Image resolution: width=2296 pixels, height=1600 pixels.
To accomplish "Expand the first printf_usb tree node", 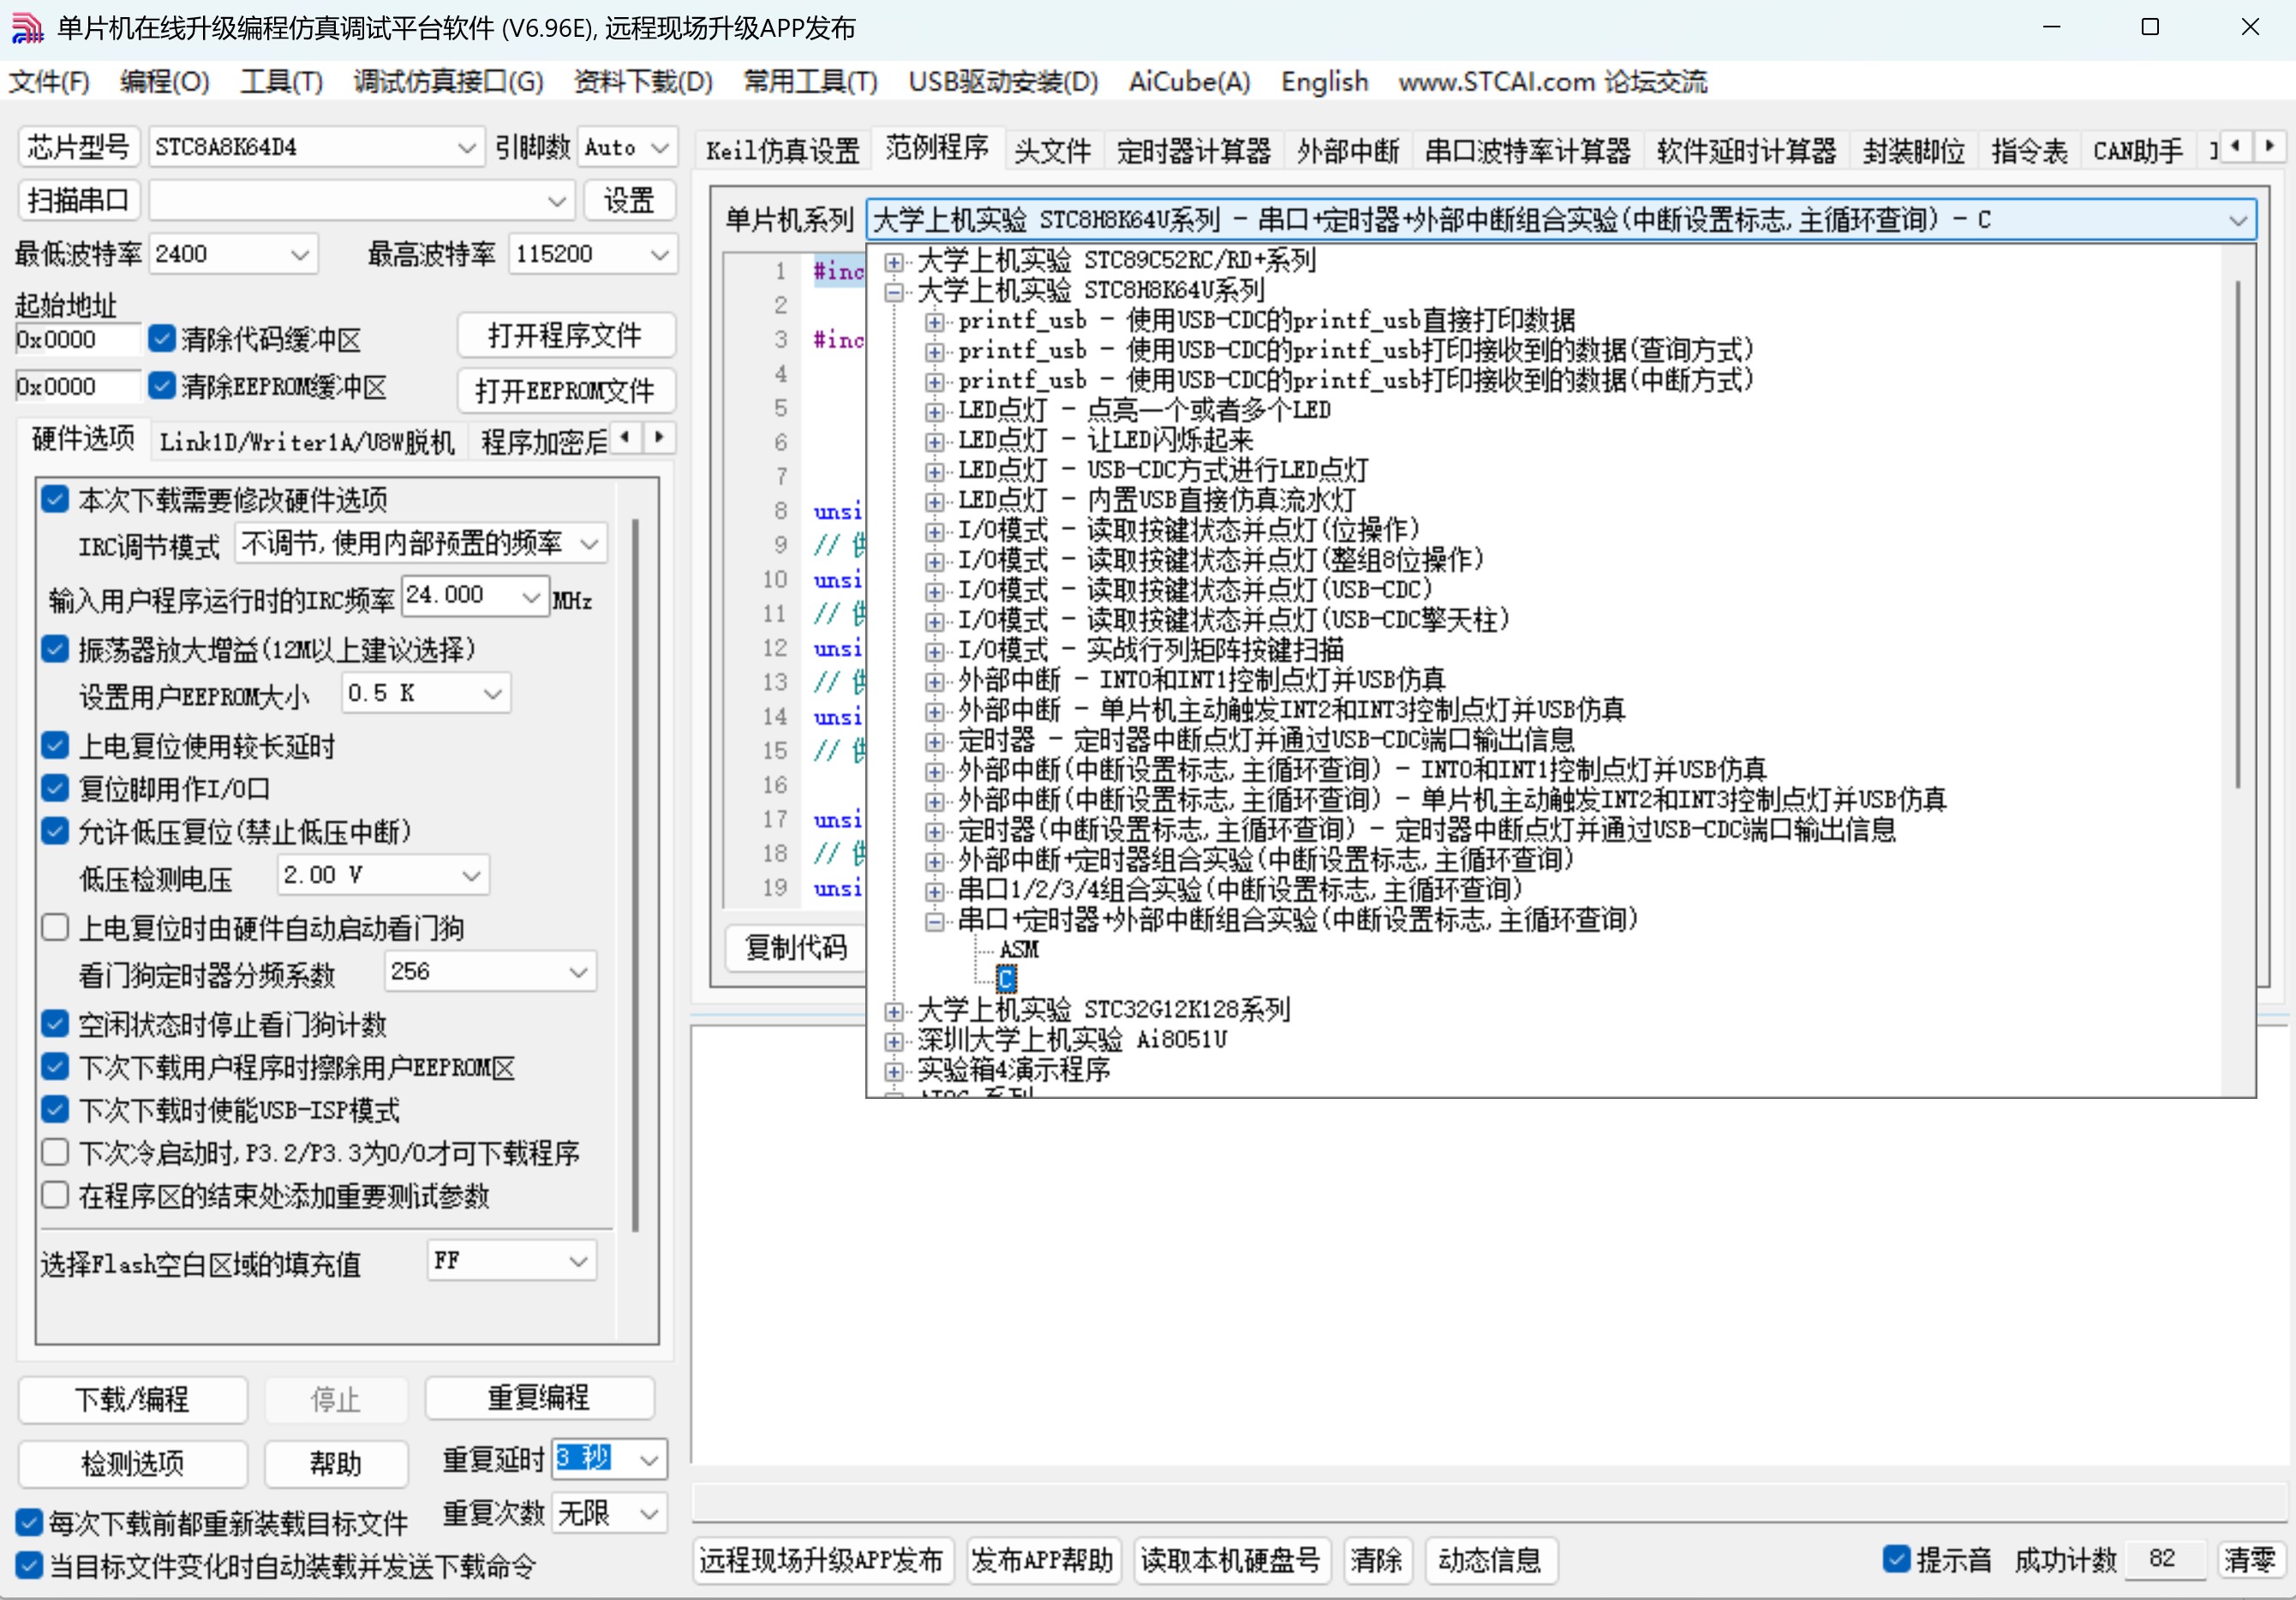I will click(935, 321).
